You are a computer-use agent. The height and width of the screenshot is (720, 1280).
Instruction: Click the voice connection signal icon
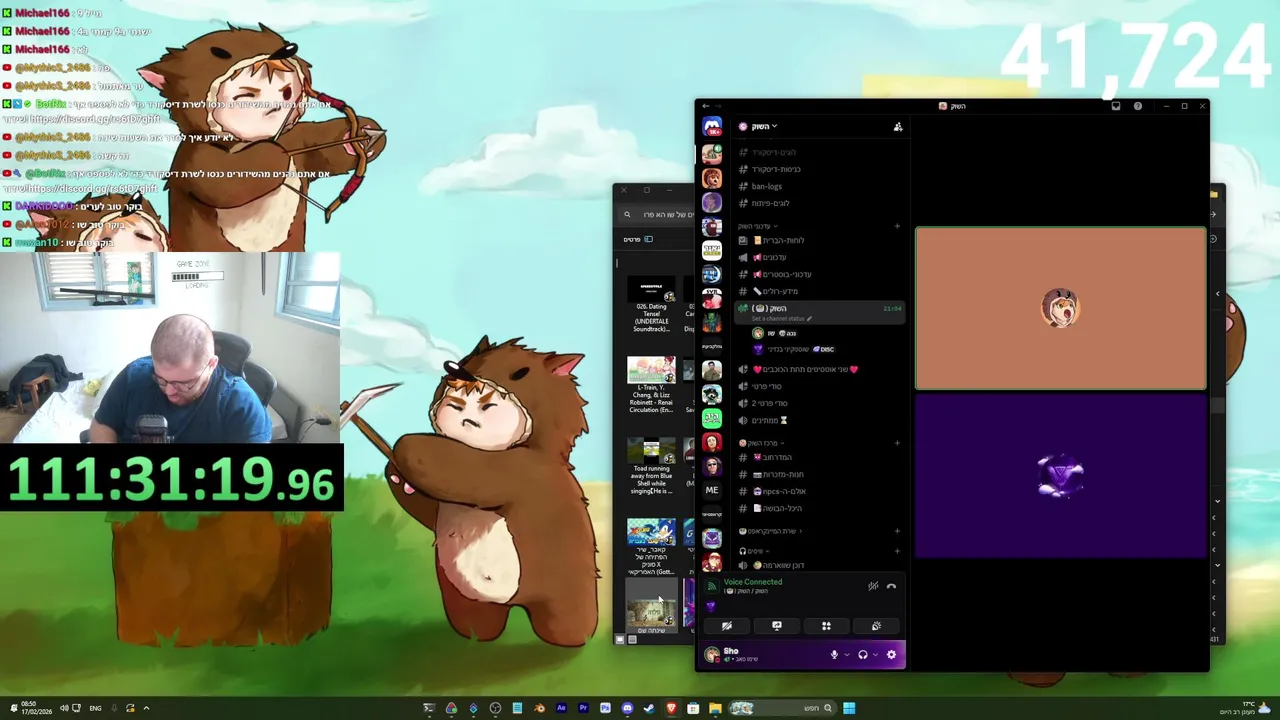[x=712, y=586]
